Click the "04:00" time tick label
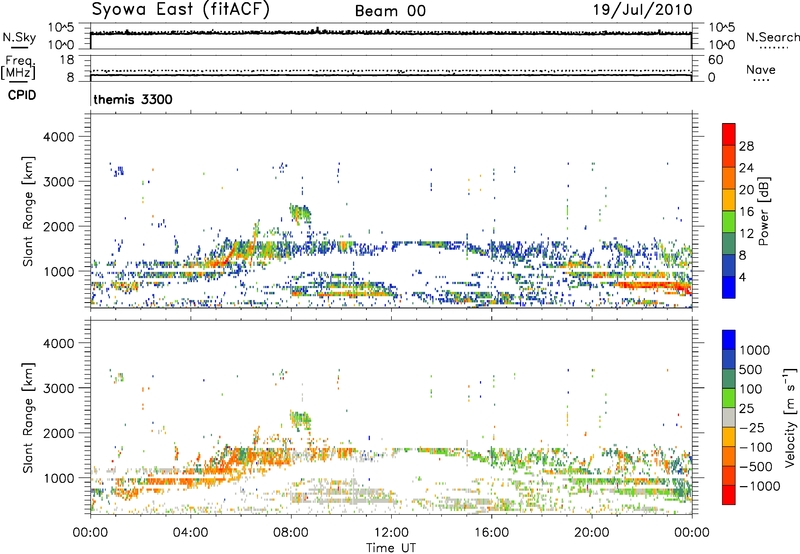Viewport: 800px width, 554px height. point(190,533)
